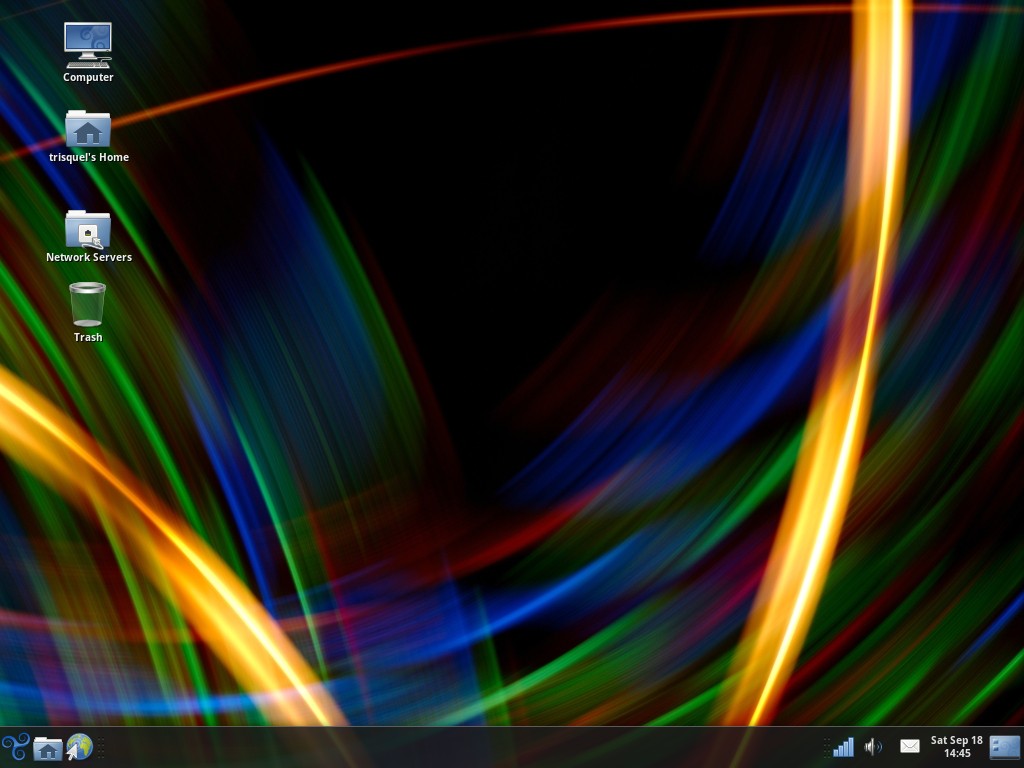1024x768 pixels.
Task: Open calendar from the Sat Sep 18 clock
Action: pos(957,747)
